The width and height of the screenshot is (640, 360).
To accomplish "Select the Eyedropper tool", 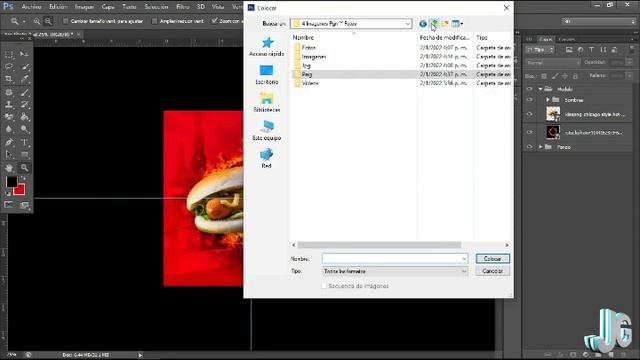I will [24, 79].
